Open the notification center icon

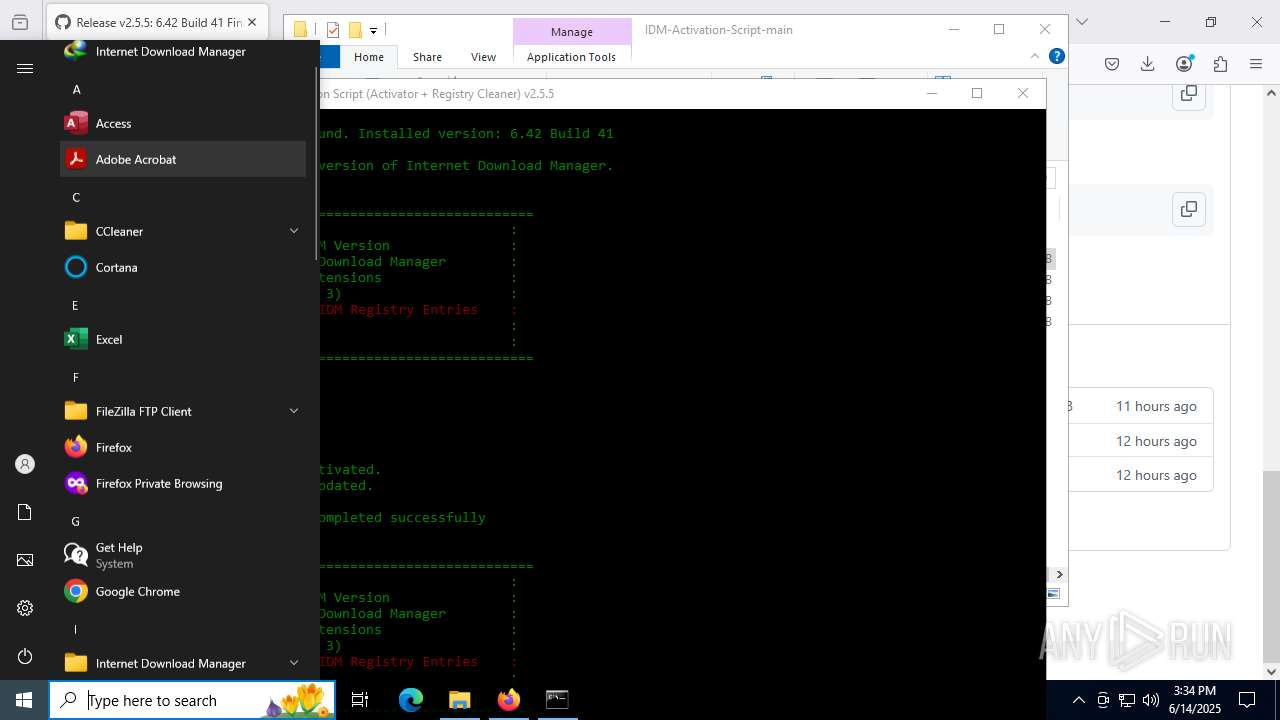pos(1247,700)
